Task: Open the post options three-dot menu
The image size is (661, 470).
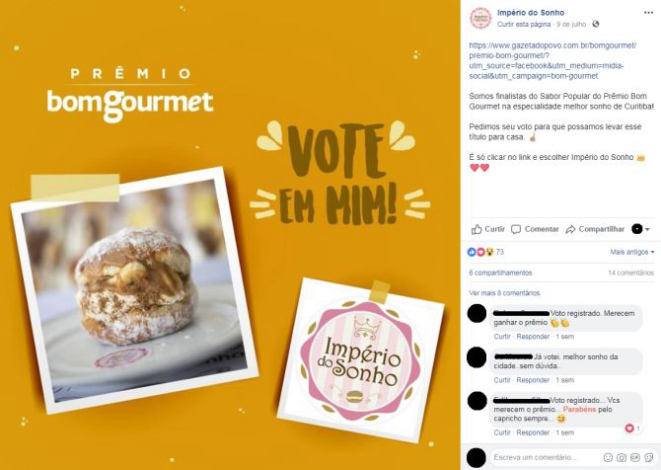Action: 648,13
